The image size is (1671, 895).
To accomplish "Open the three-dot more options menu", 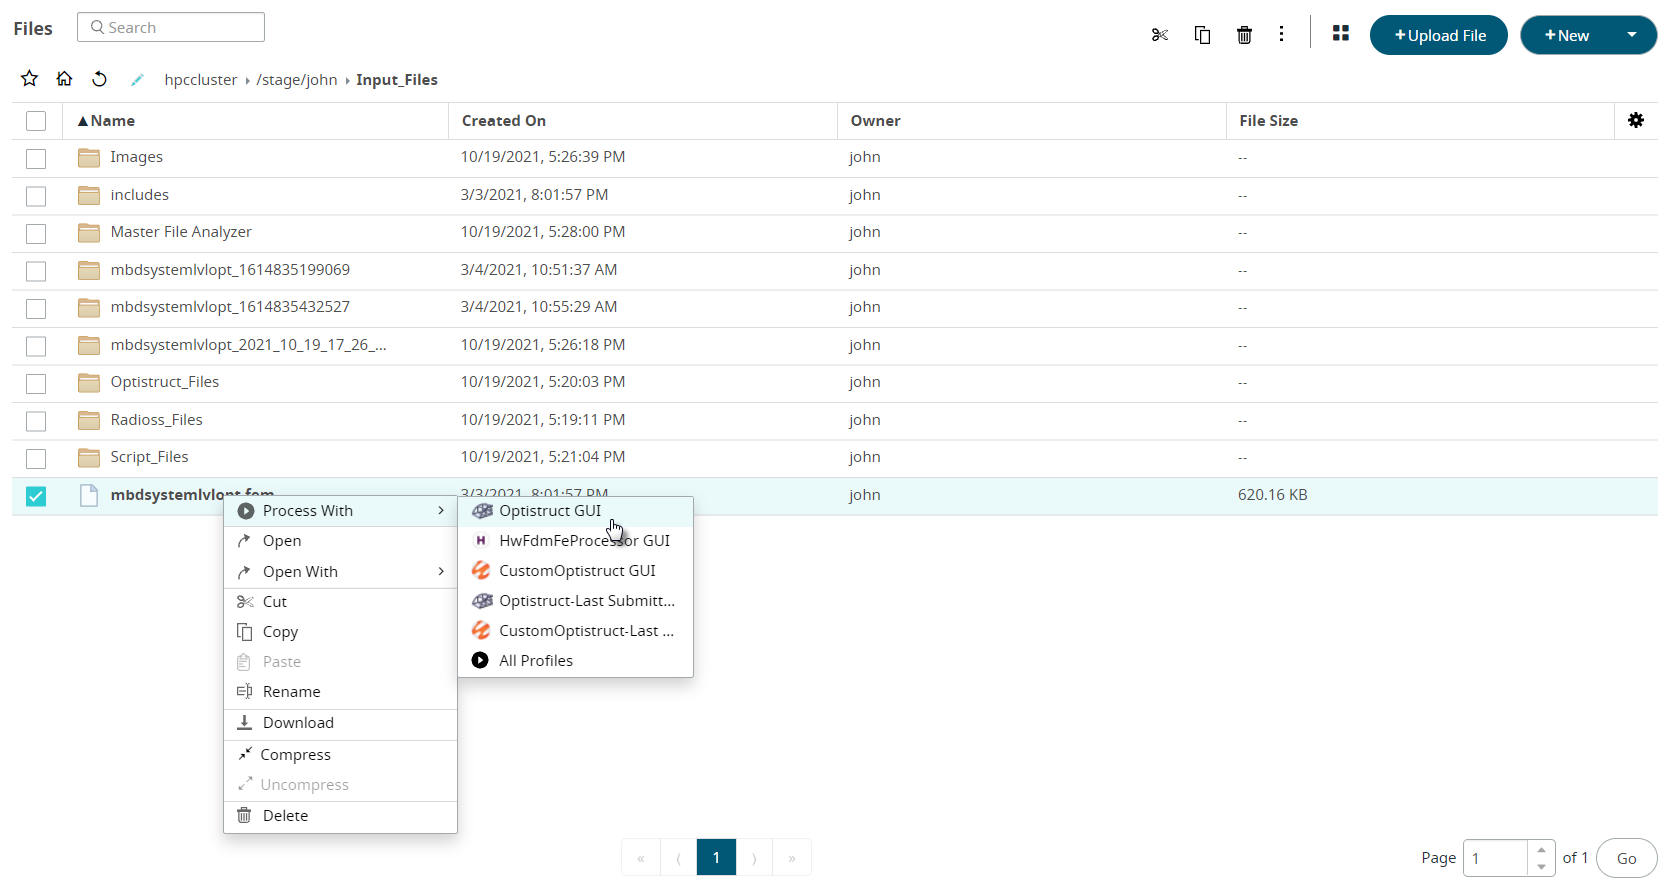I will click(1281, 34).
